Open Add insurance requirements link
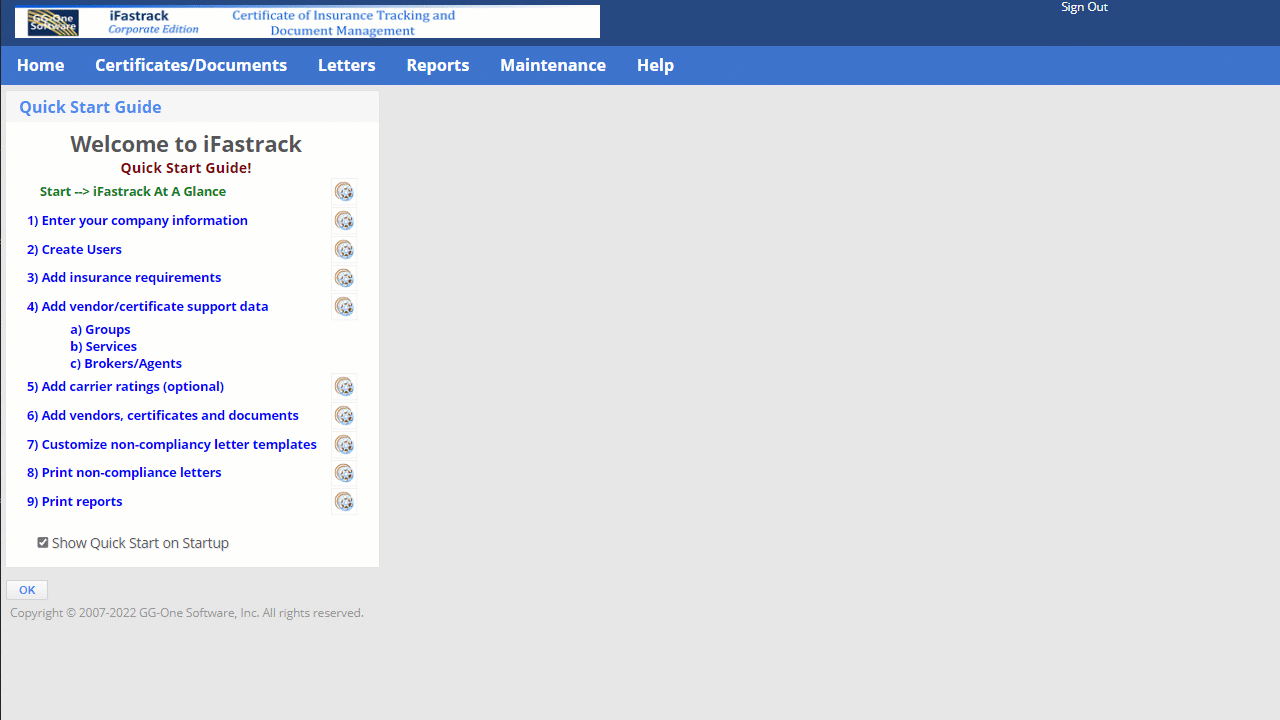 click(124, 277)
